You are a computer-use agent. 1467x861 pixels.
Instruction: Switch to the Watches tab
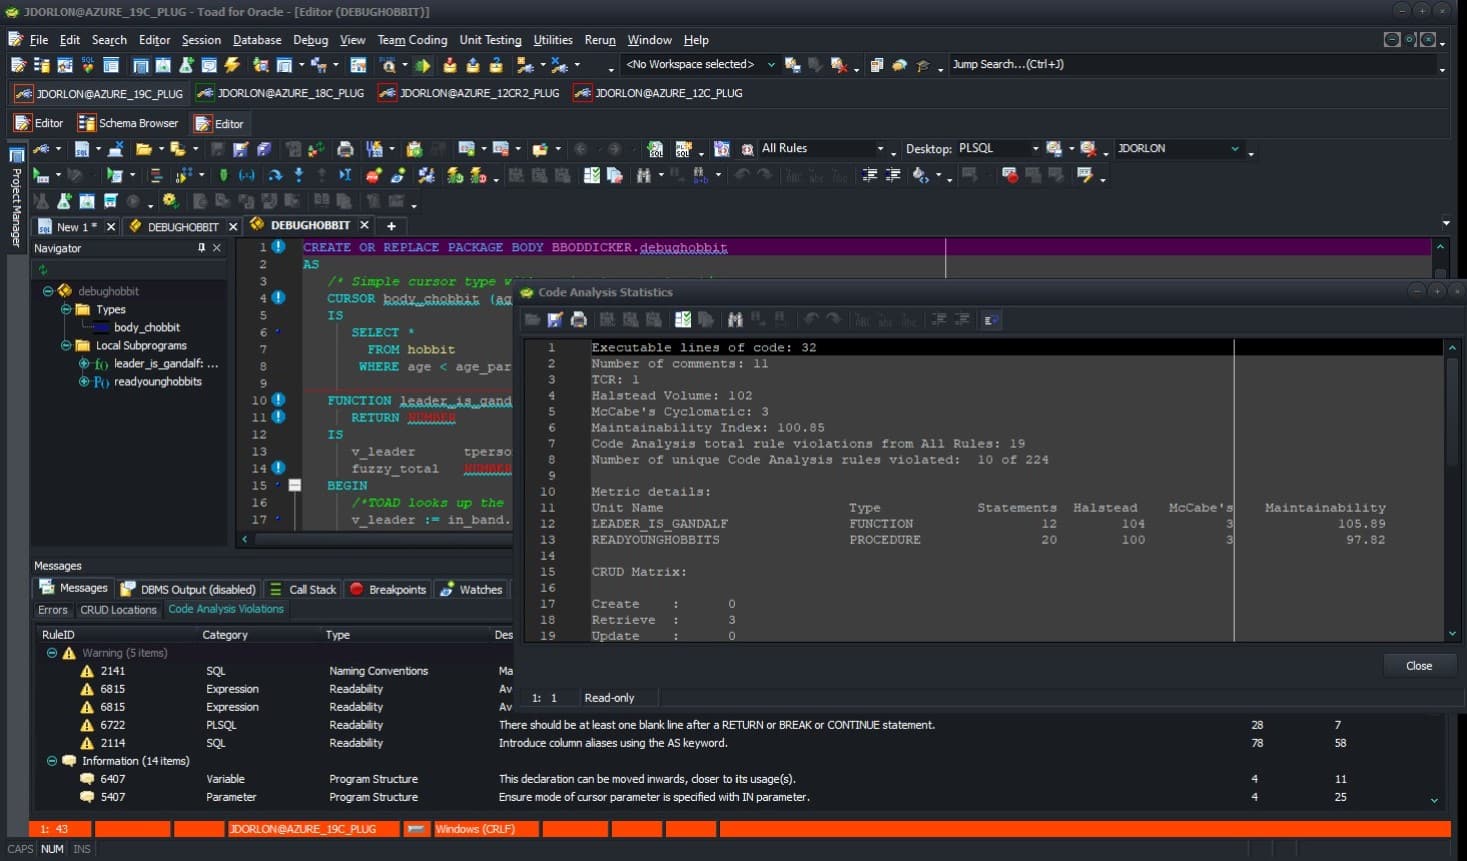[x=470, y=589]
